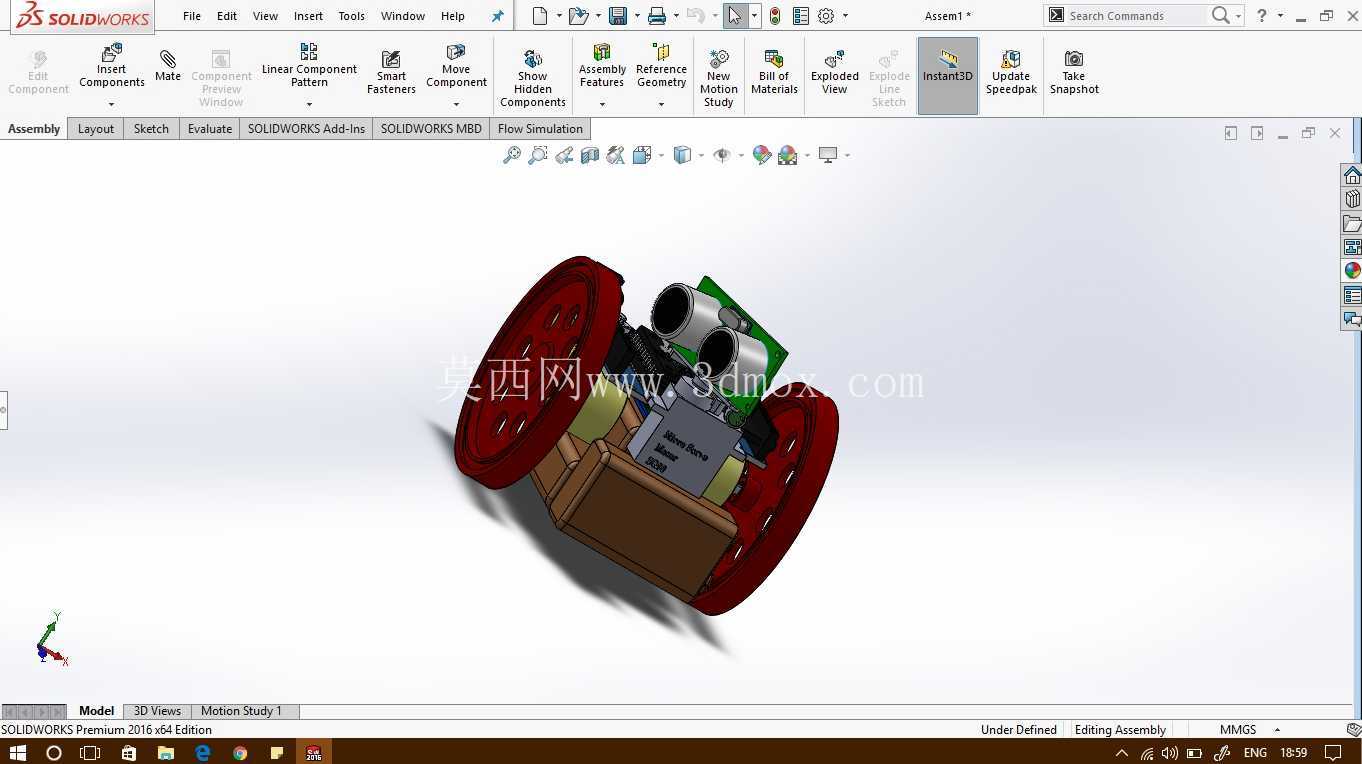Expand Linear Component Pattern dropdown arrow

pos(309,104)
